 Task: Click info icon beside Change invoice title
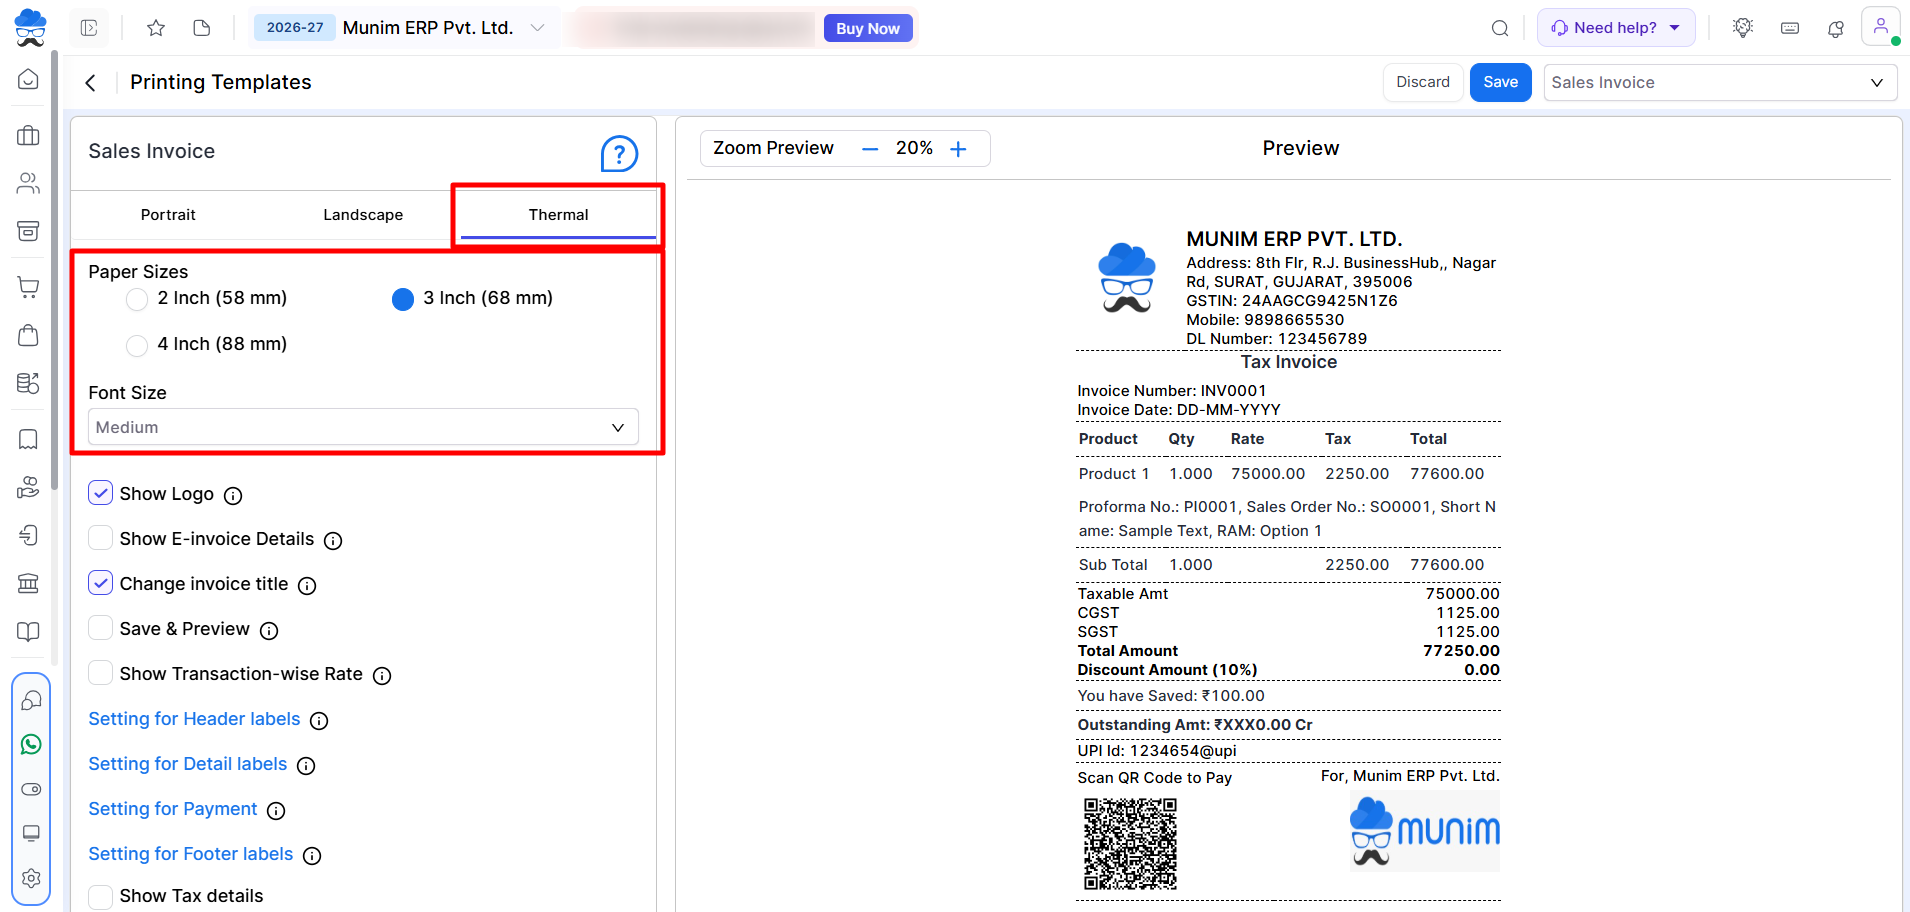coord(307,586)
